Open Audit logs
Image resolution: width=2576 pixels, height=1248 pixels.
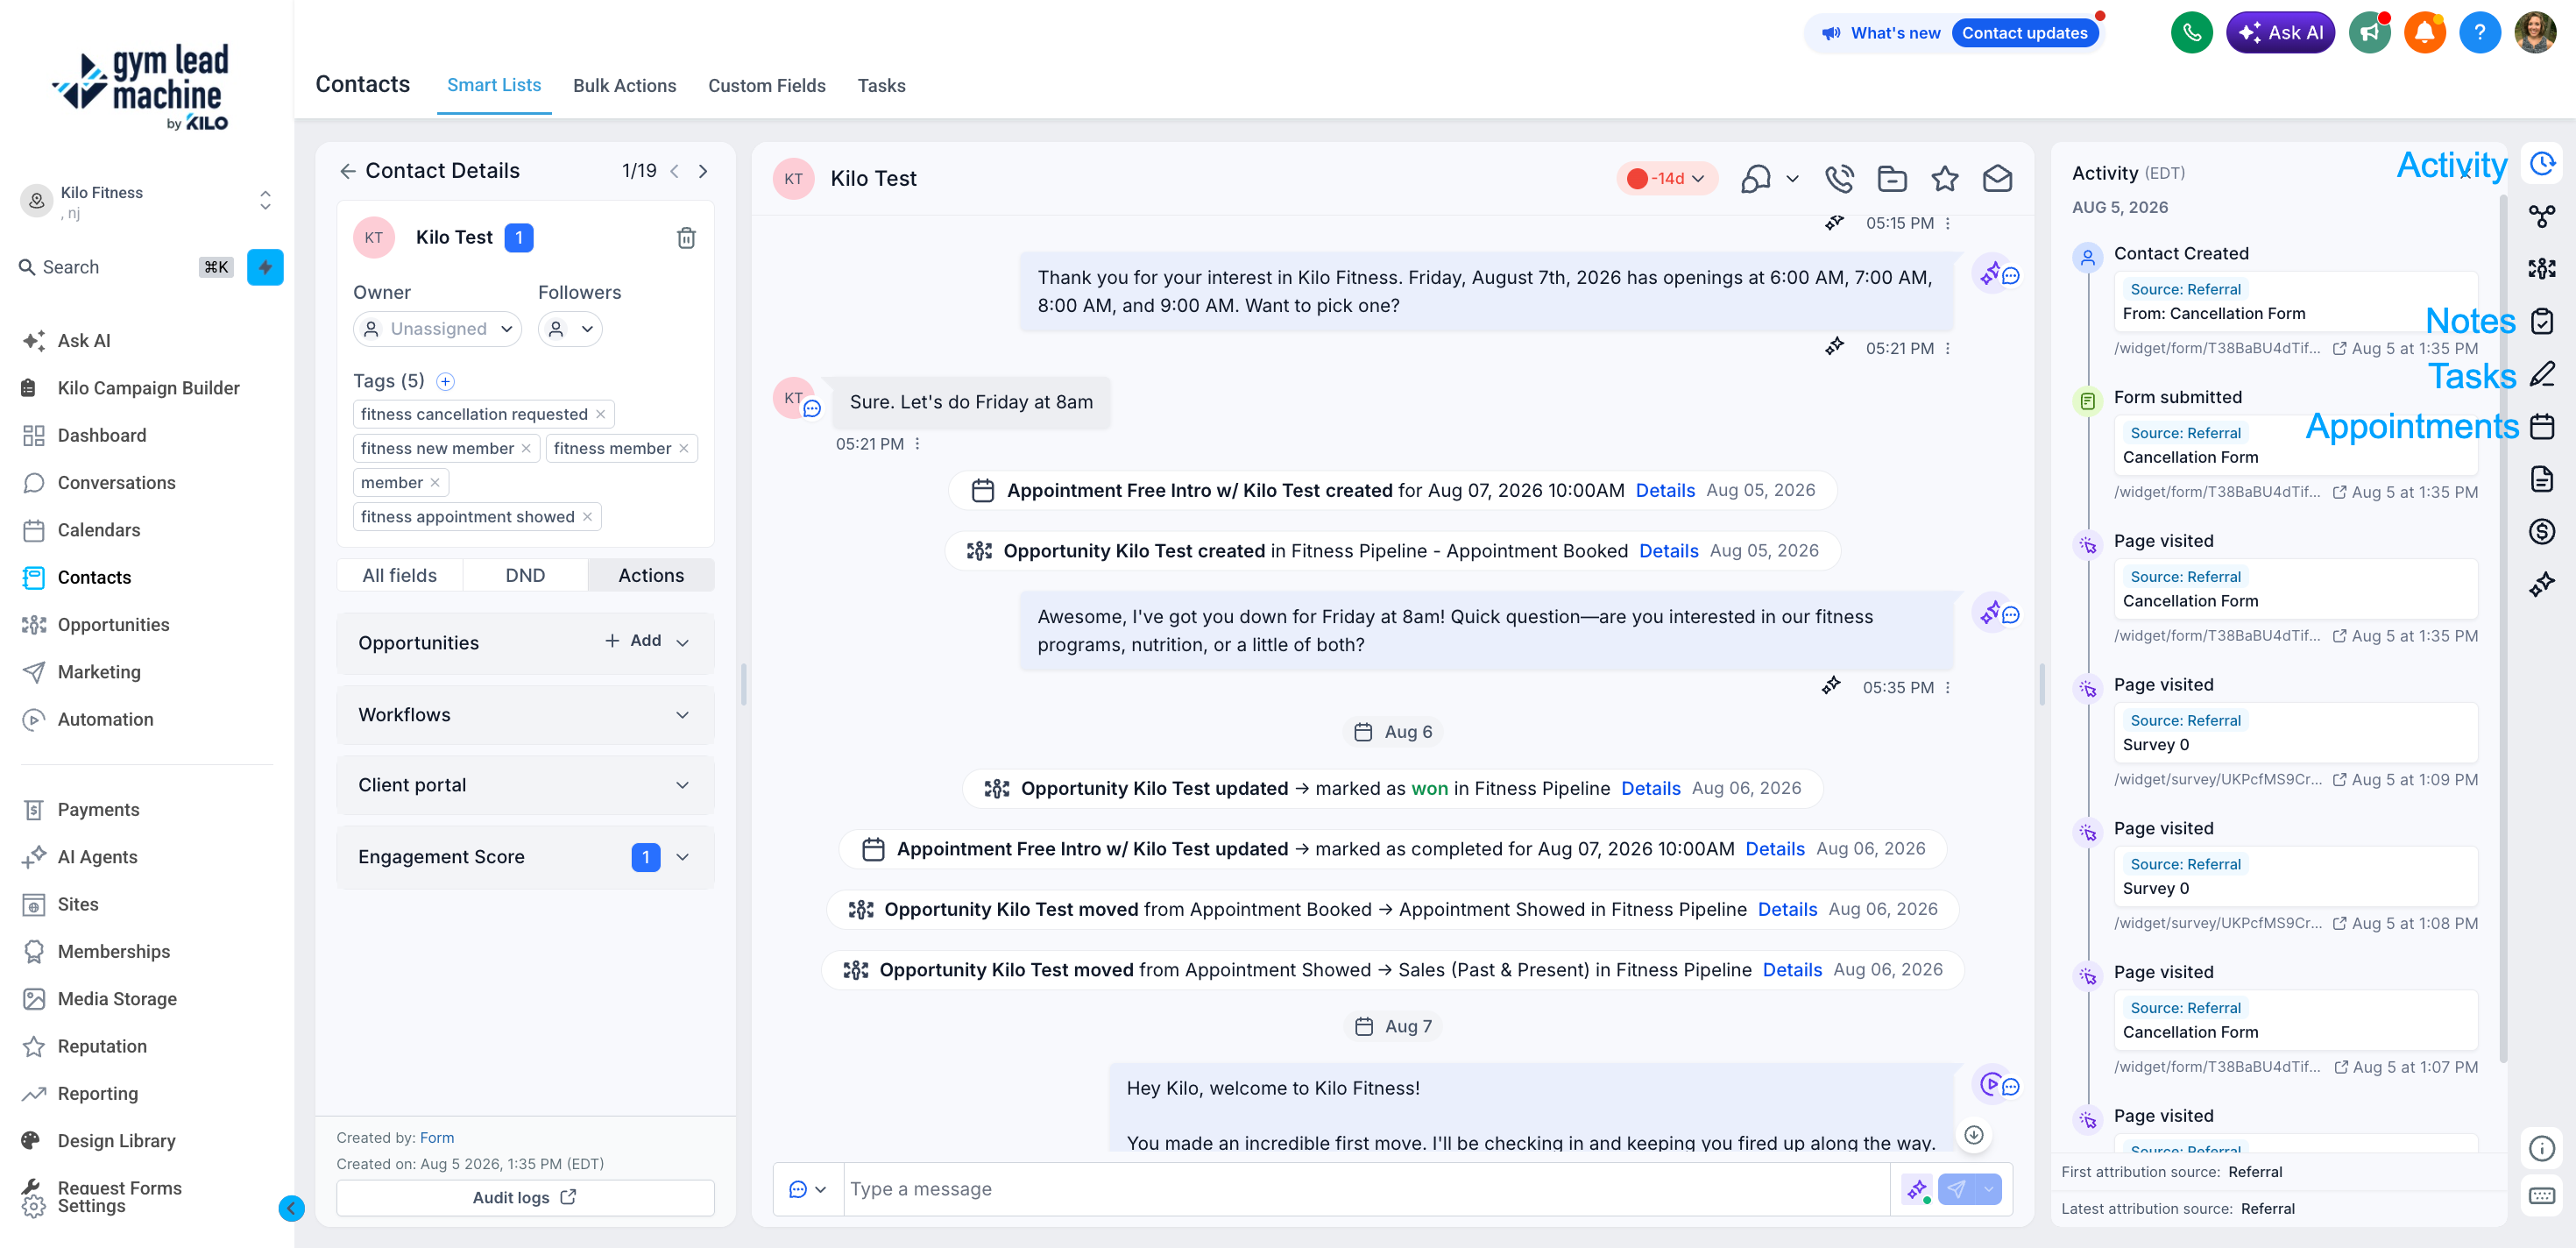coord(525,1197)
